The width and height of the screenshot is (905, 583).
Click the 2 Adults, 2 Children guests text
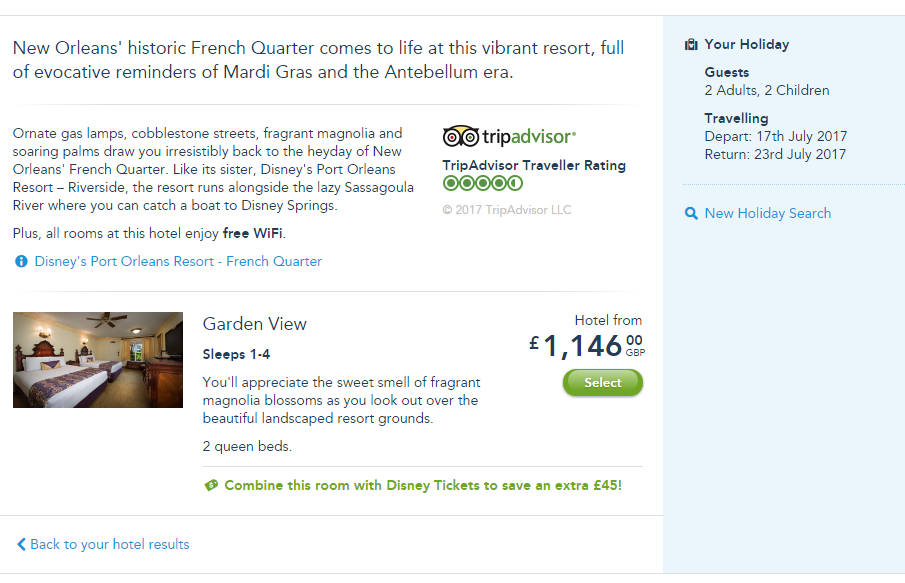pos(767,91)
